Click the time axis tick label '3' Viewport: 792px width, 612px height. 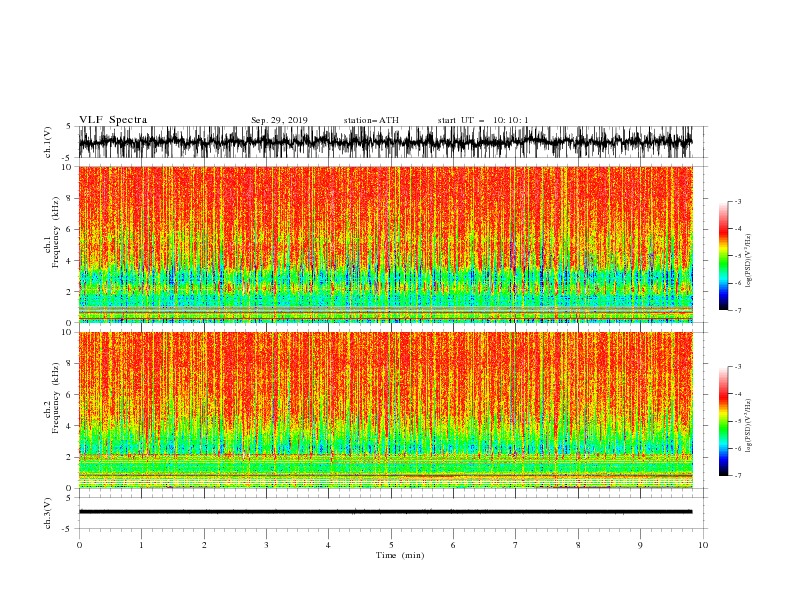click(x=266, y=545)
